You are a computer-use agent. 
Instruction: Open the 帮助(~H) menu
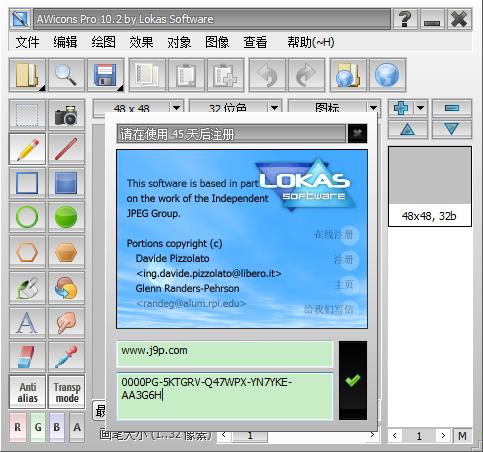311,42
